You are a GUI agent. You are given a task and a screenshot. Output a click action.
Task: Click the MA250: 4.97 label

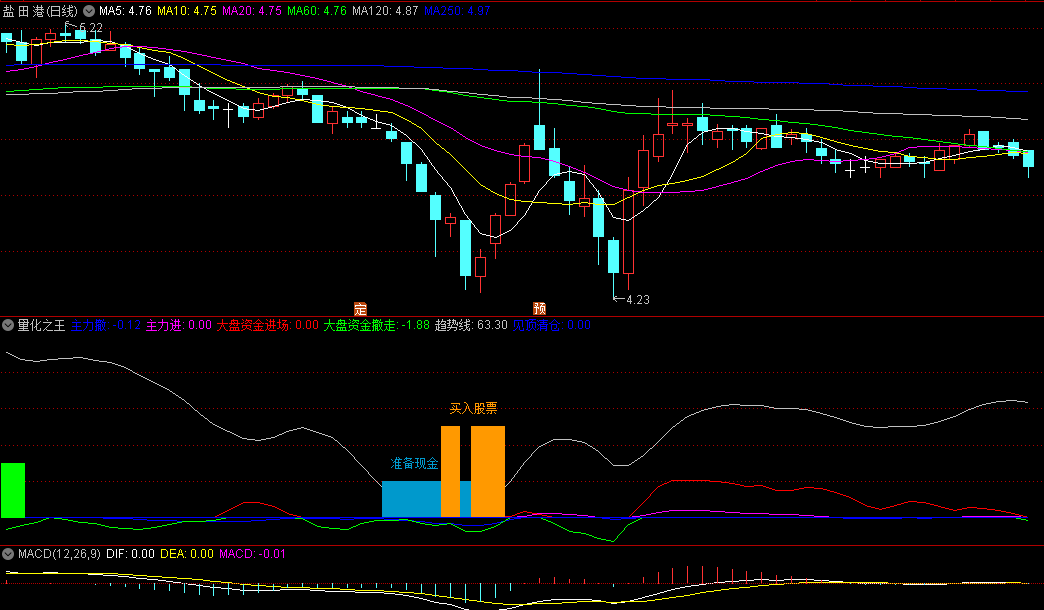click(457, 11)
